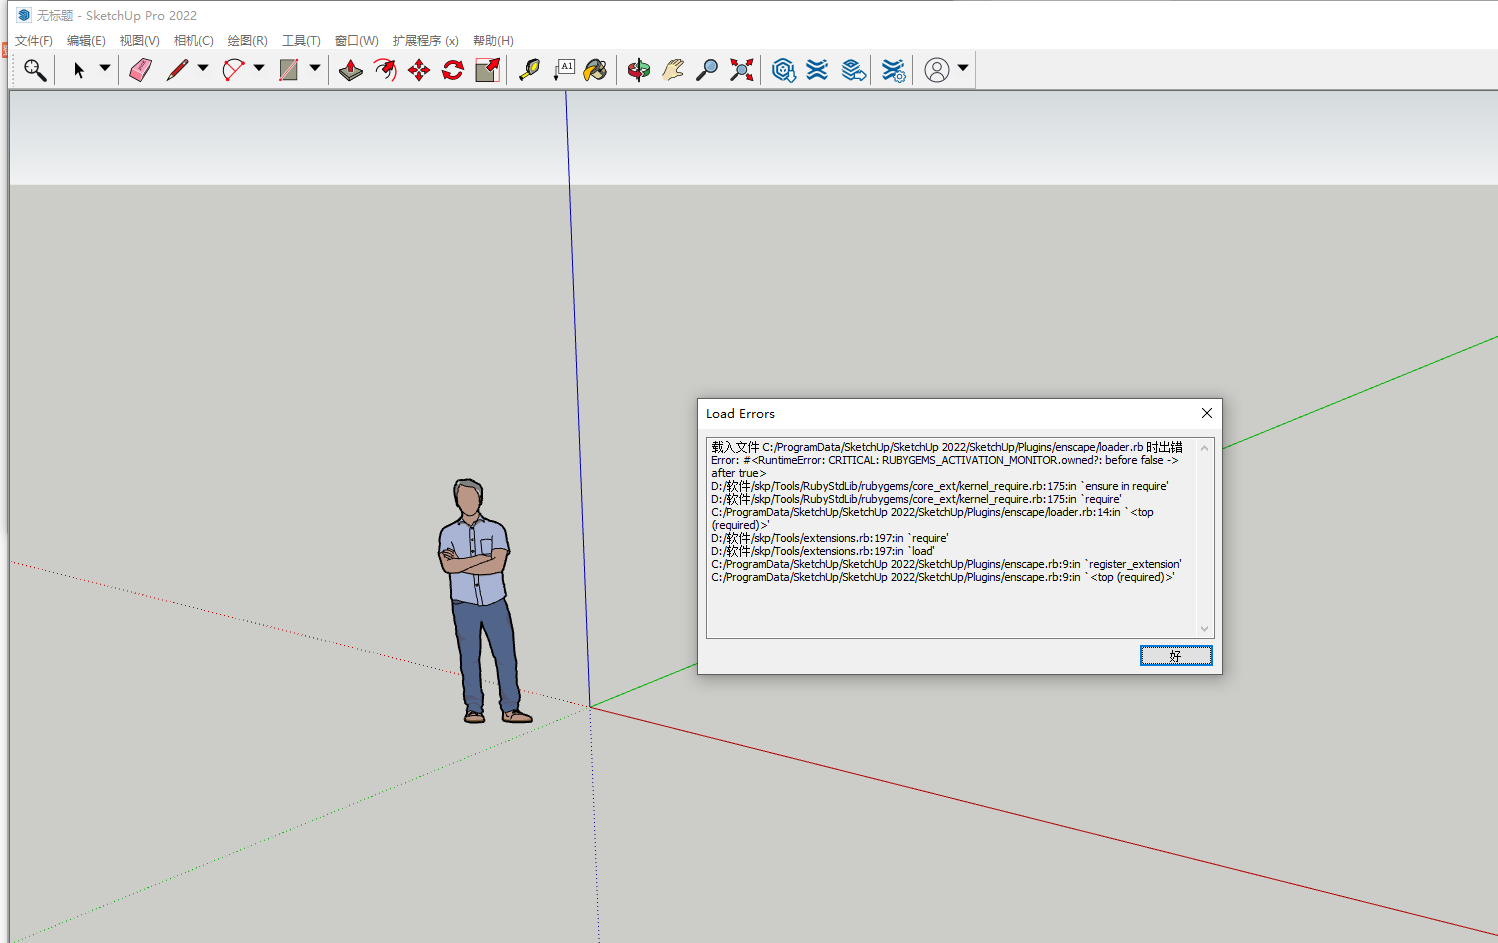The height and width of the screenshot is (943, 1498).
Task: Expand the user account dropdown arrow
Action: tap(963, 69)
